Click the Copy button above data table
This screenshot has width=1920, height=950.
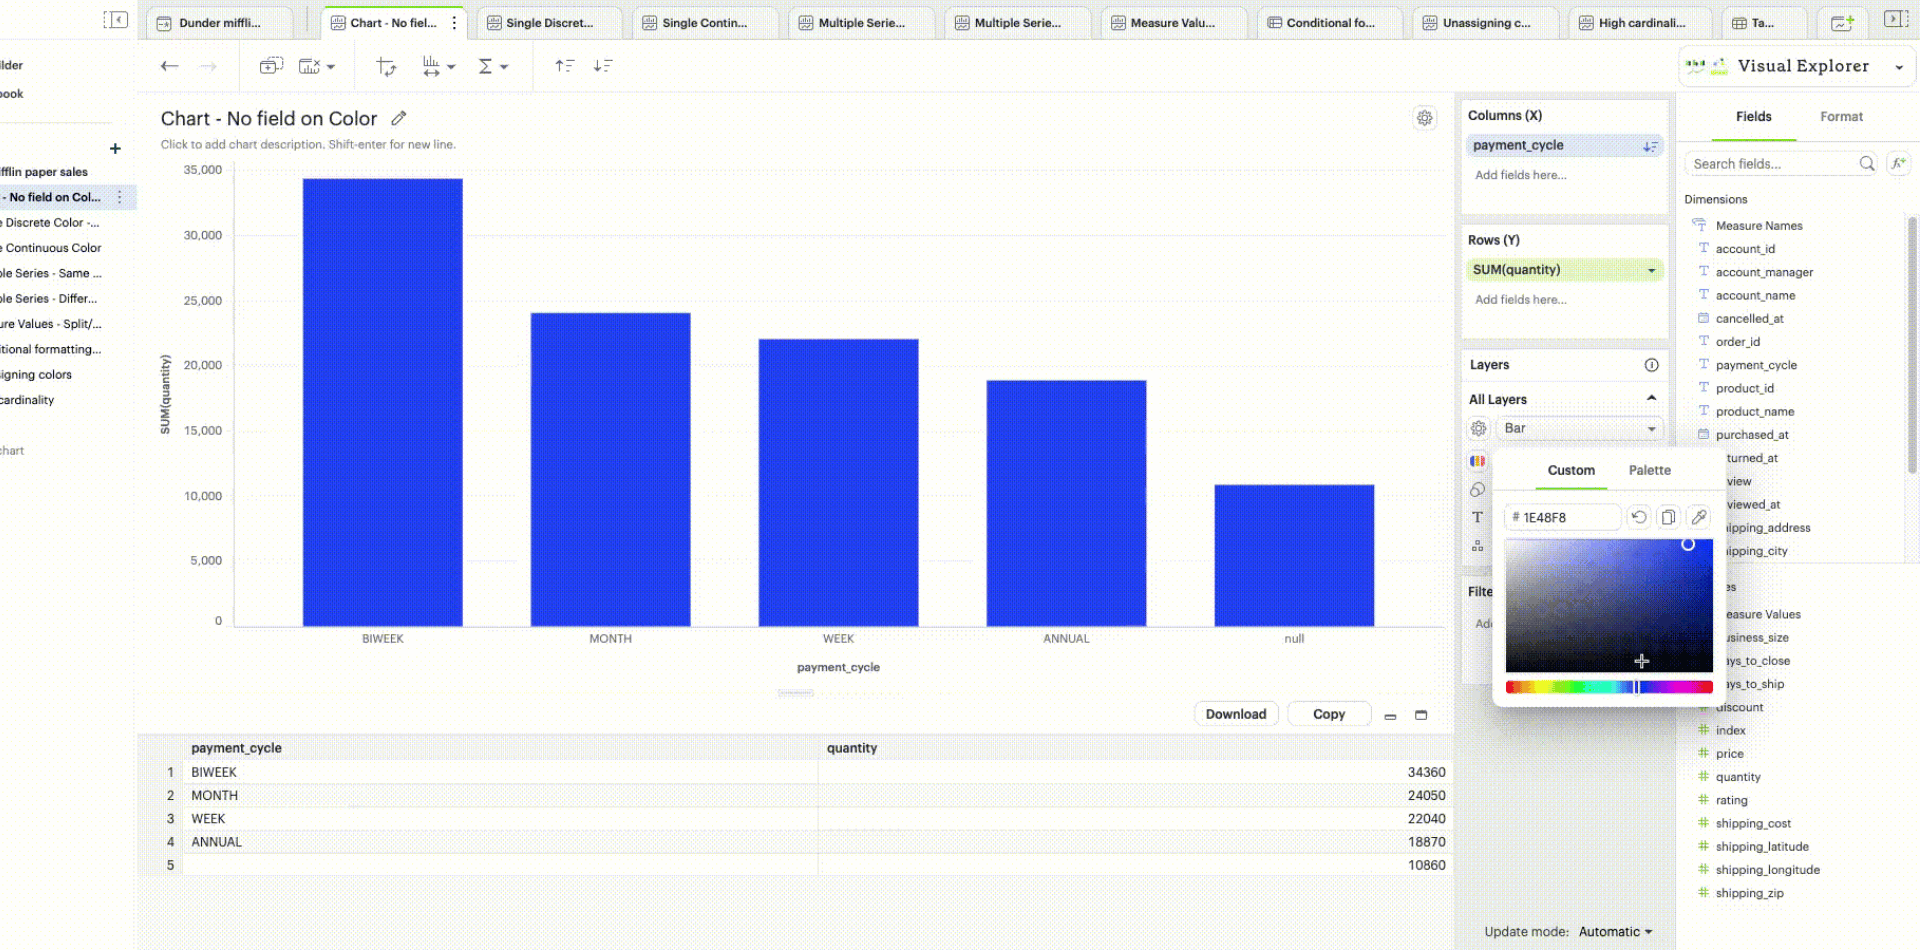pyautogui.click(x=1328, y=714)
